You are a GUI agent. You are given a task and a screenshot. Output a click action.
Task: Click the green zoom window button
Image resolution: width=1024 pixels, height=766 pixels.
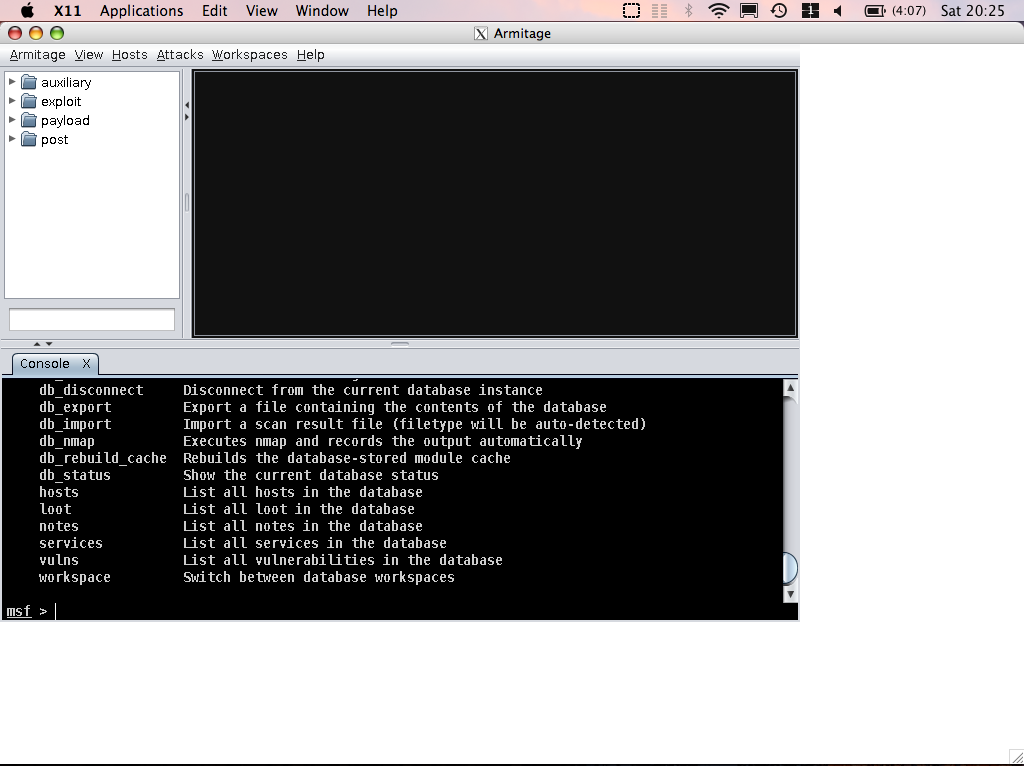point(57,33)
